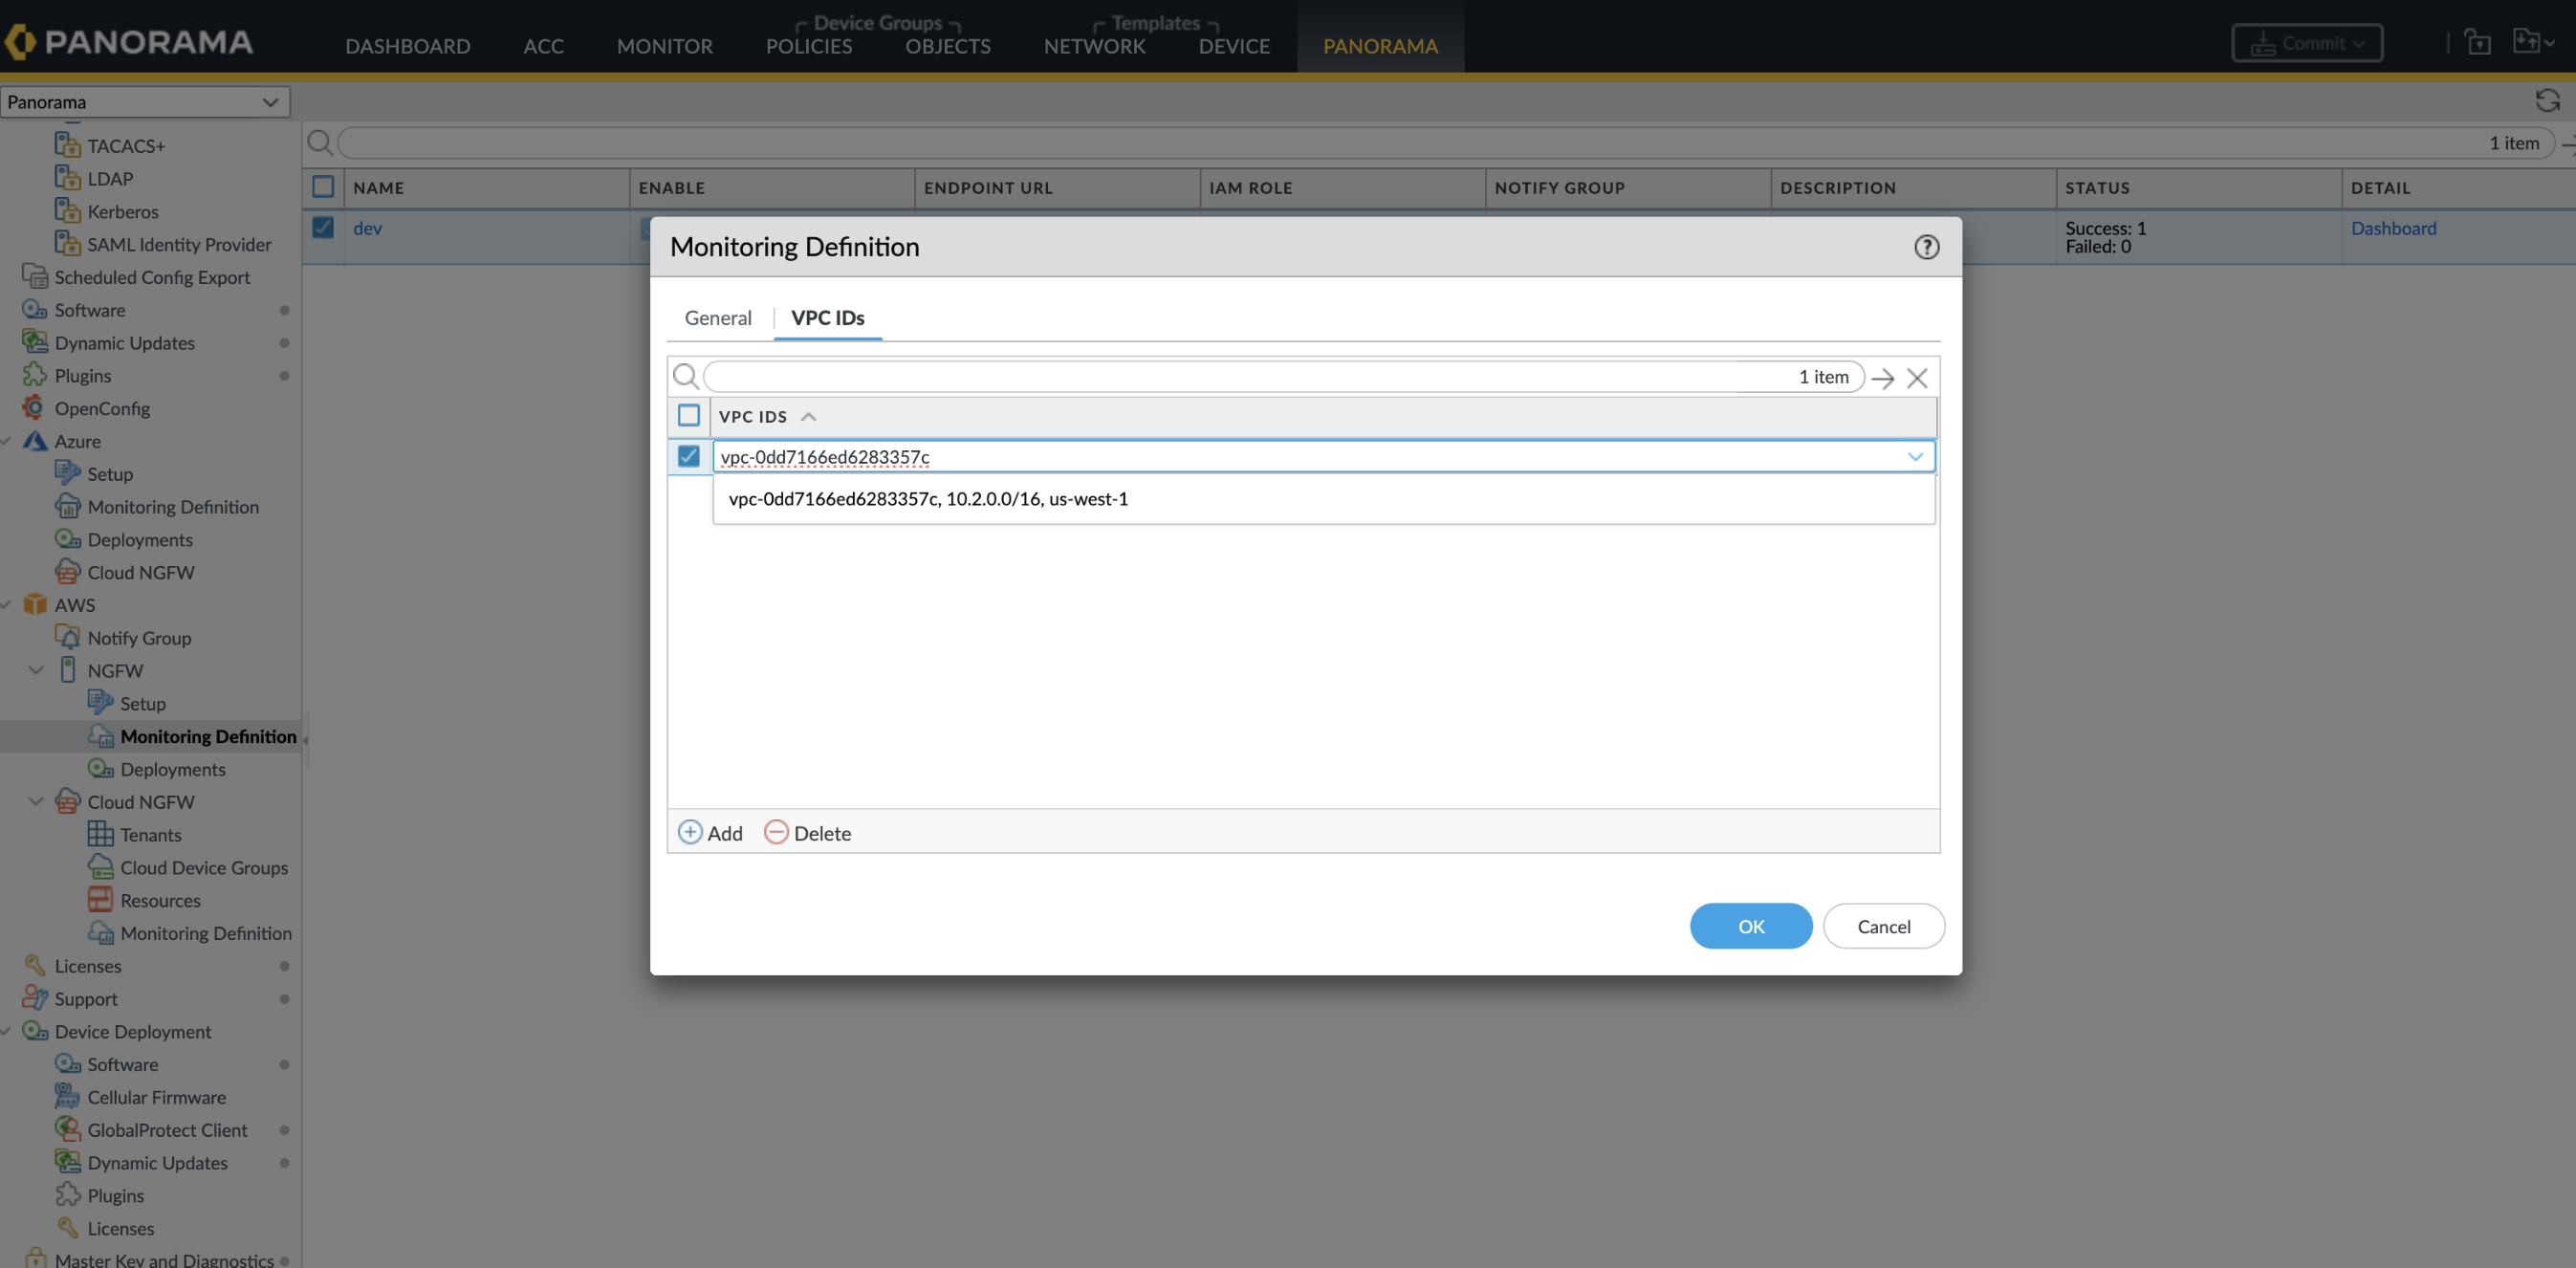Click the refresh icon at top right

click(x=2546, y=101)
